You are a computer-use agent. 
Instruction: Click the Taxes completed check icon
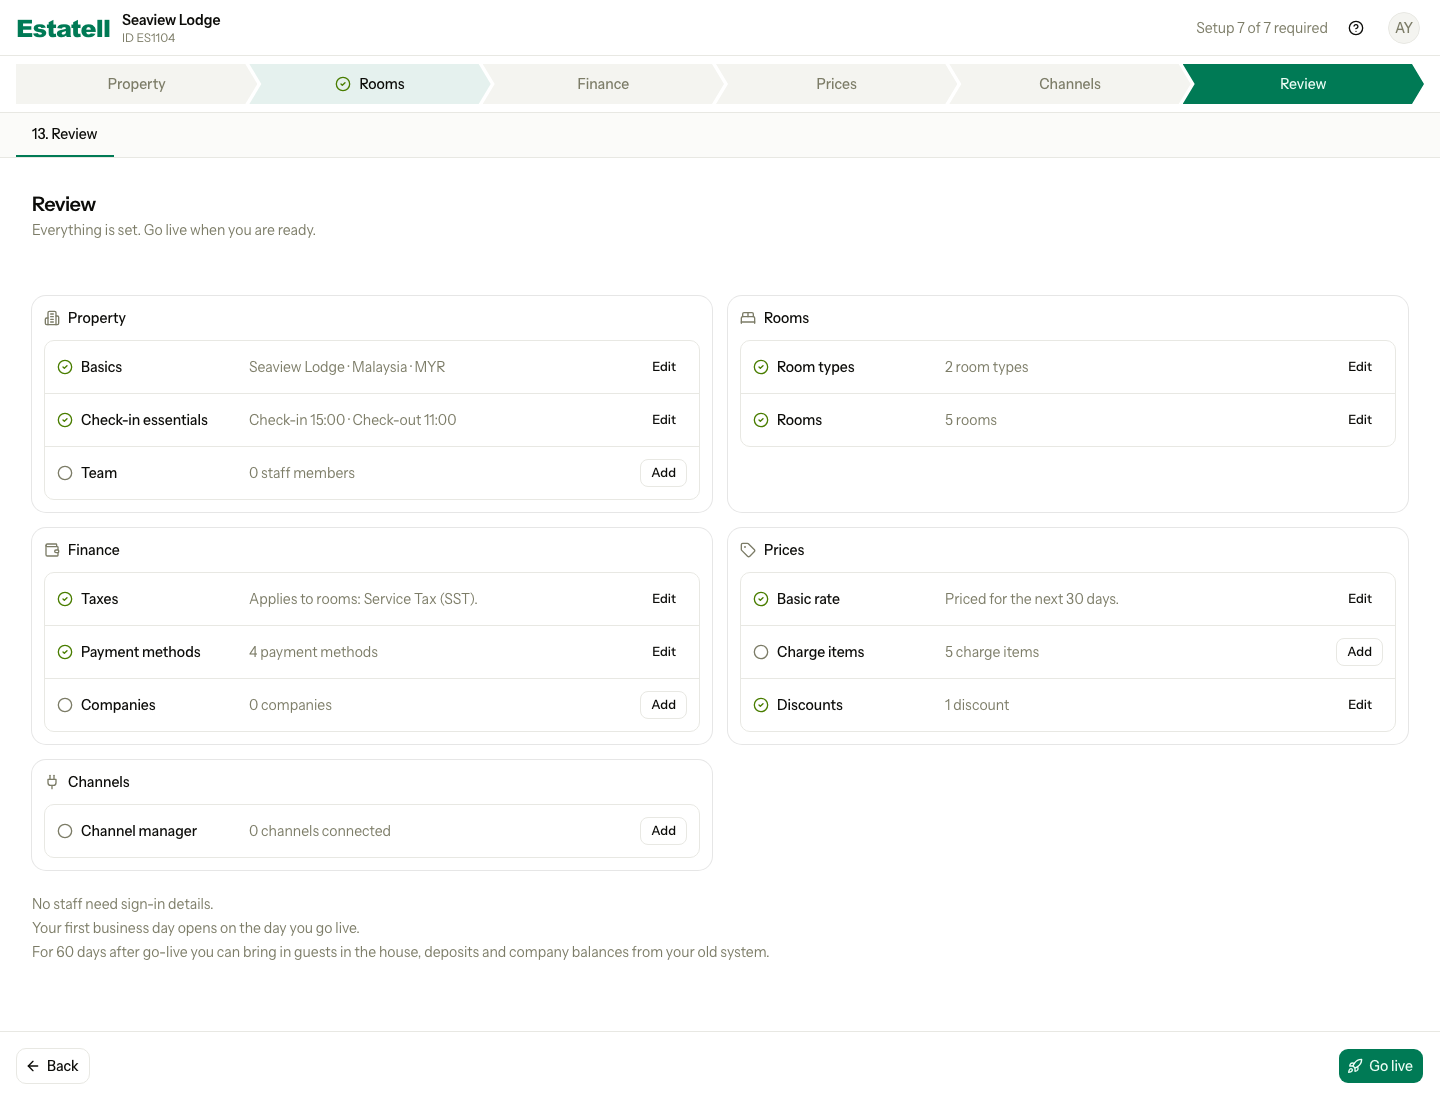65,599
